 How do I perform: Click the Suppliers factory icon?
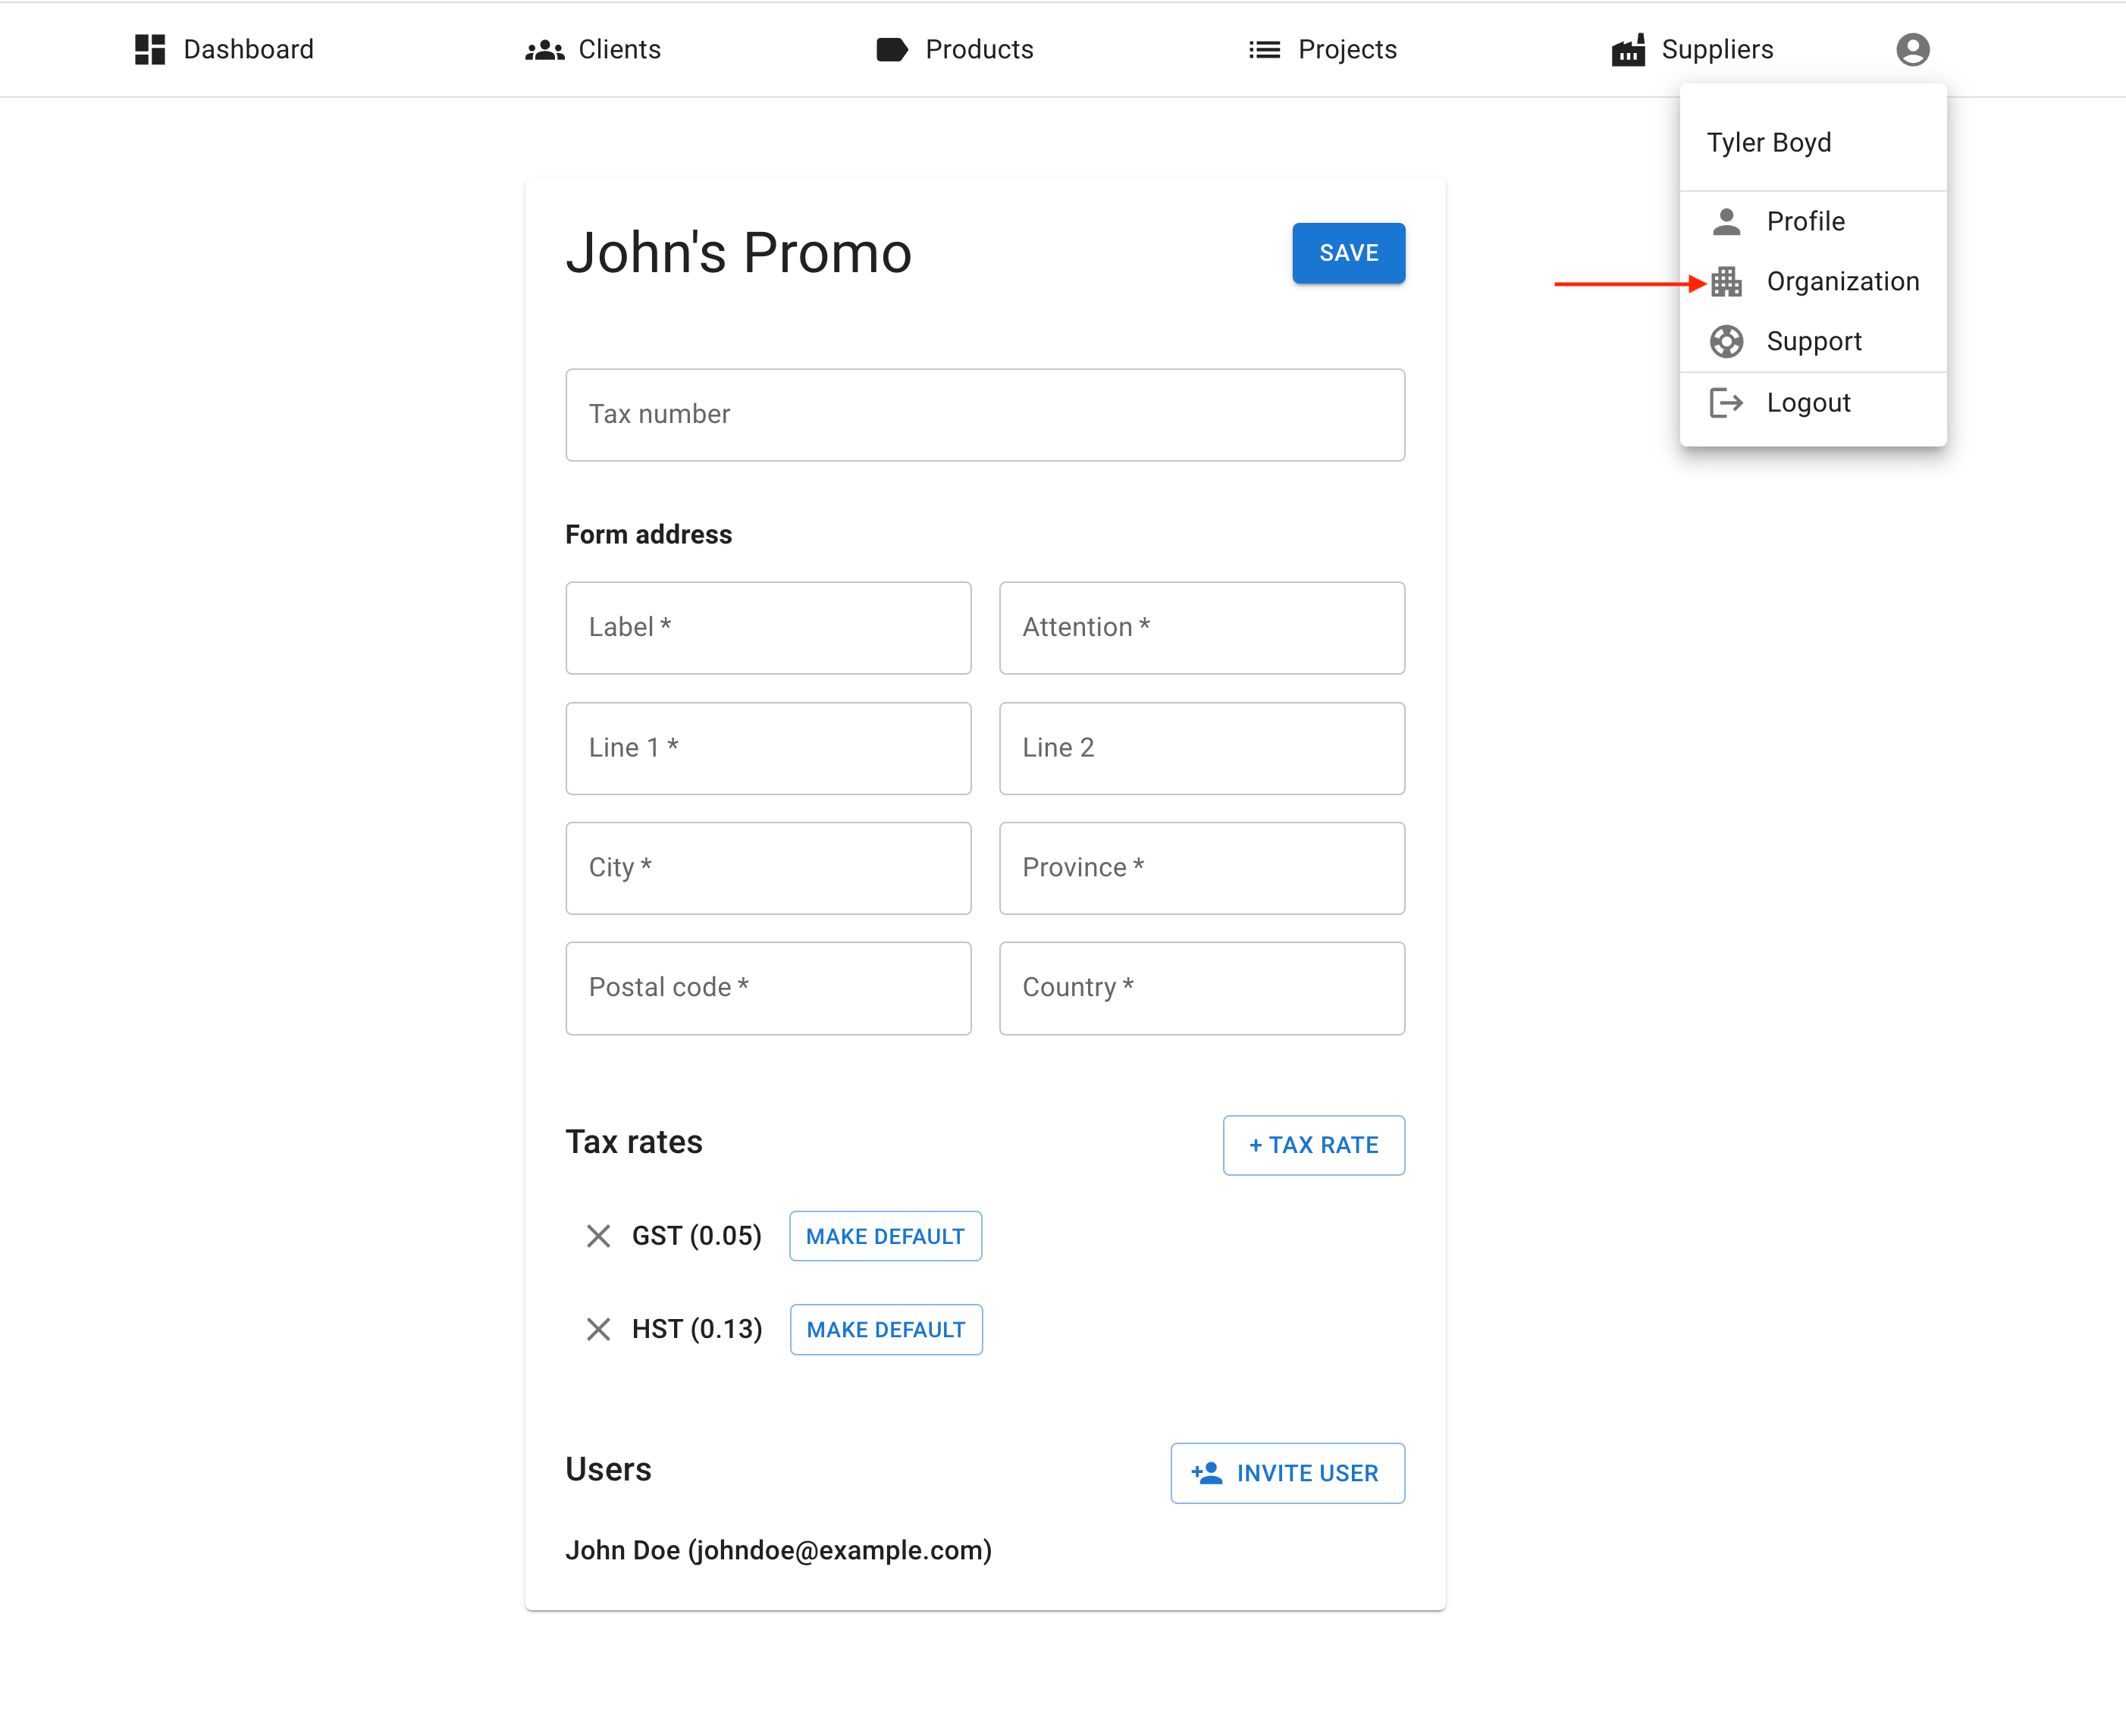pos(1628,49)
